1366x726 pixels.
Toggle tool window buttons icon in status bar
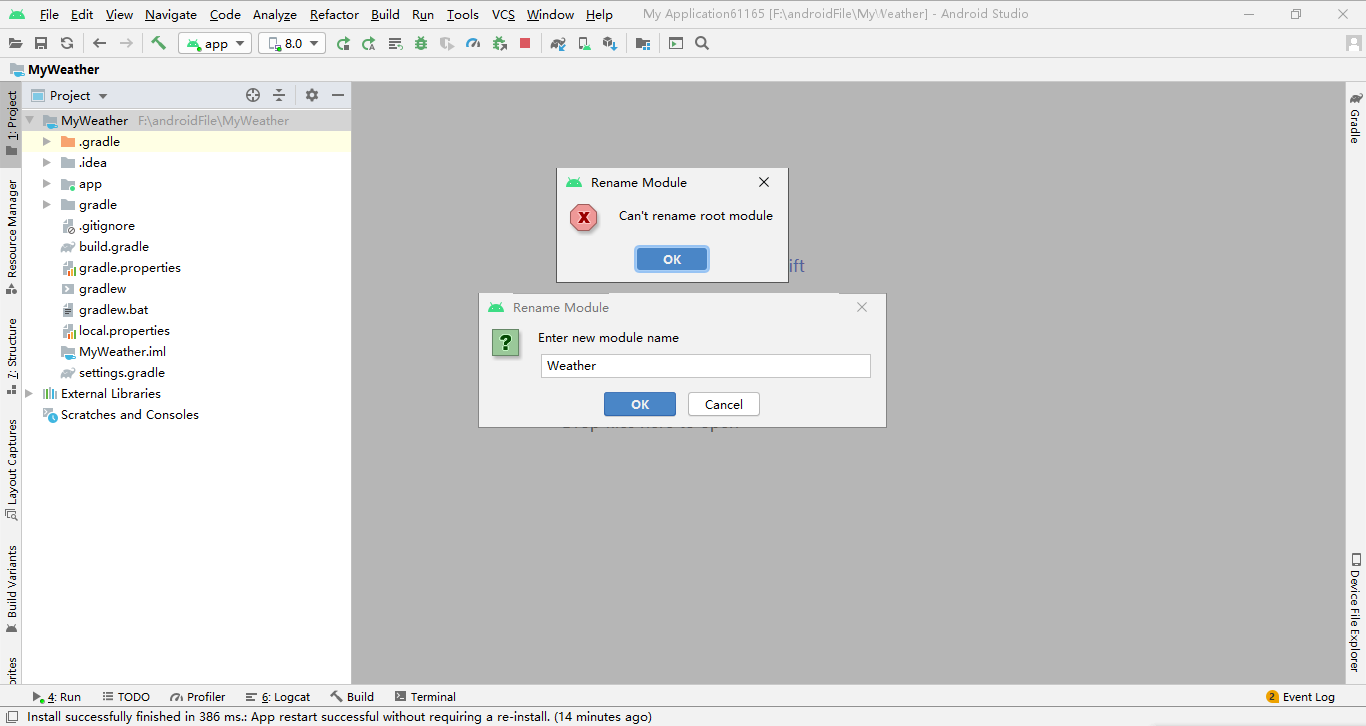[12, 717]
